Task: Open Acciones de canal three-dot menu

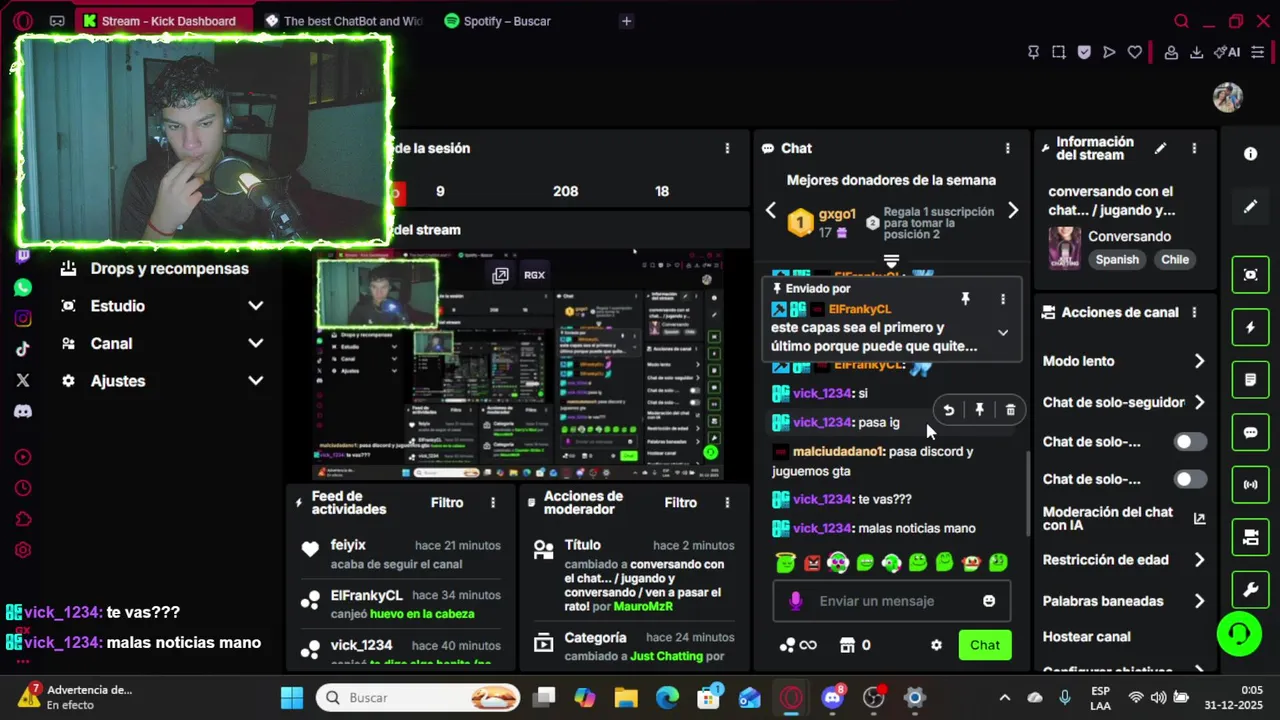Action: pyautogui.click(x=1194, y=312)
